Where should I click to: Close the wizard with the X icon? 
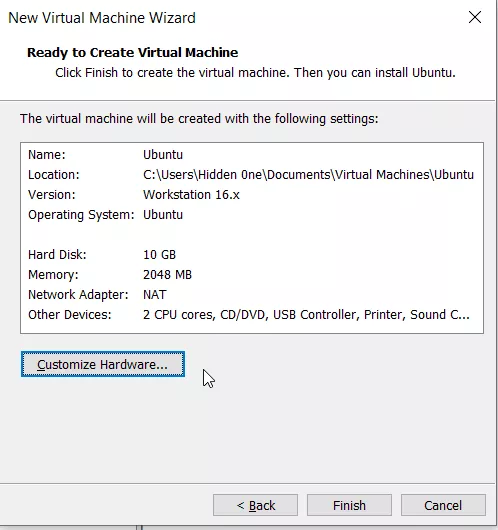tap(475, 17)
